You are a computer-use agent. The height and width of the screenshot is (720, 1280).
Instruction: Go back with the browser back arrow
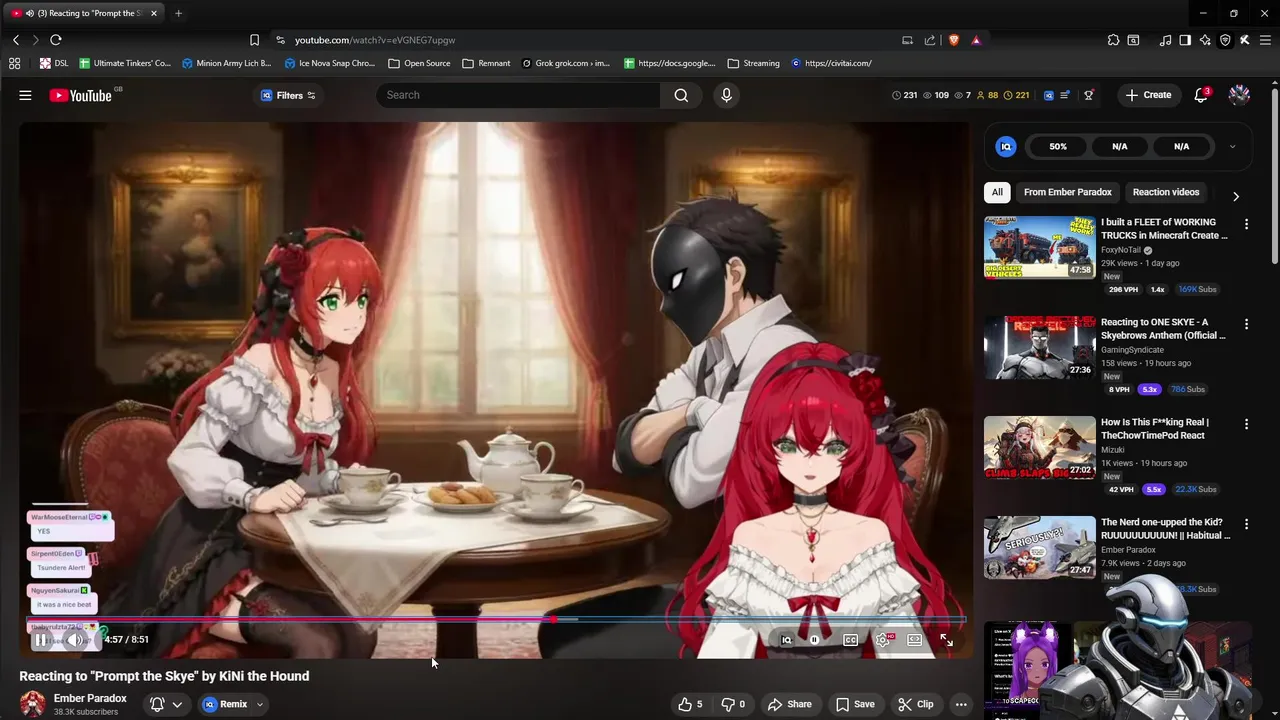[x=16, y=40]
